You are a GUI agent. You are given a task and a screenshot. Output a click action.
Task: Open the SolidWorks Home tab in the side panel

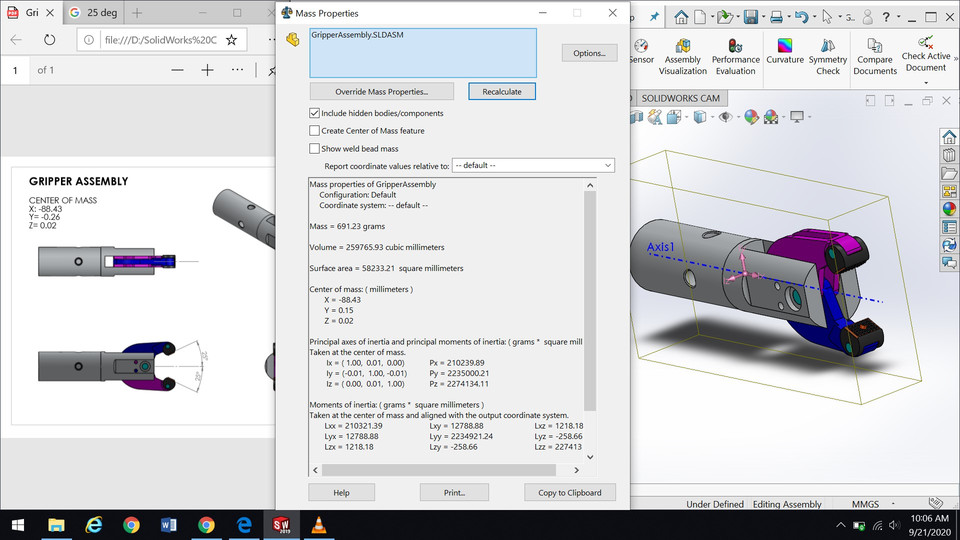949,137
